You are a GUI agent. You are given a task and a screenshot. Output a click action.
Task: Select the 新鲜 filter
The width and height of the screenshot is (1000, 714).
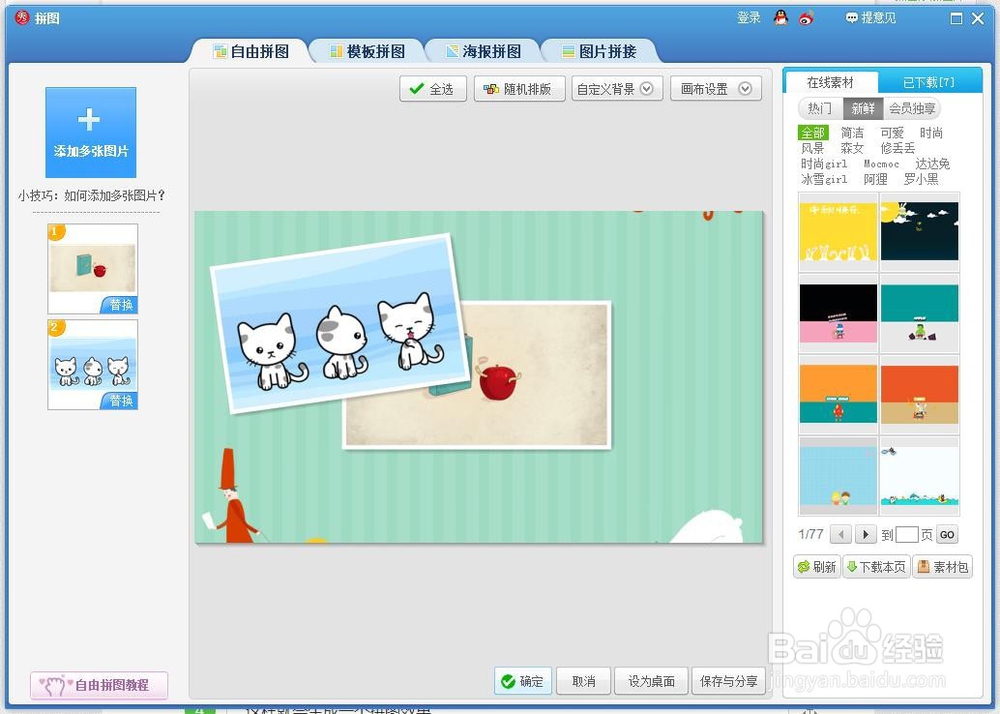863,108
